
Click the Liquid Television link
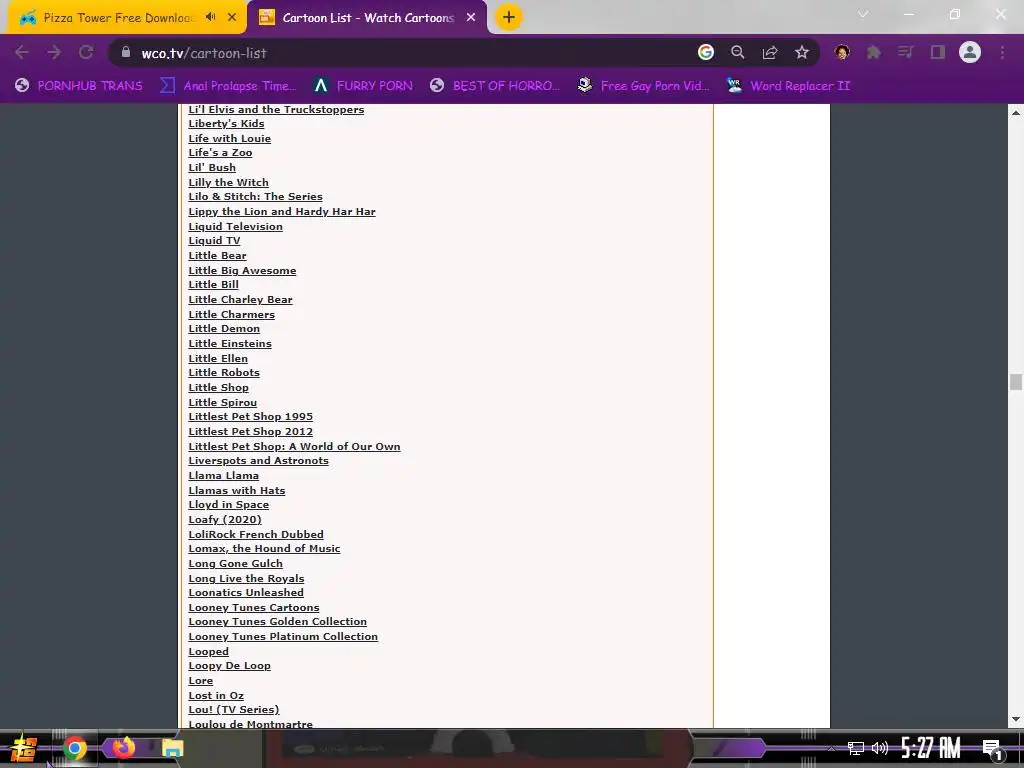coord(236,227)
